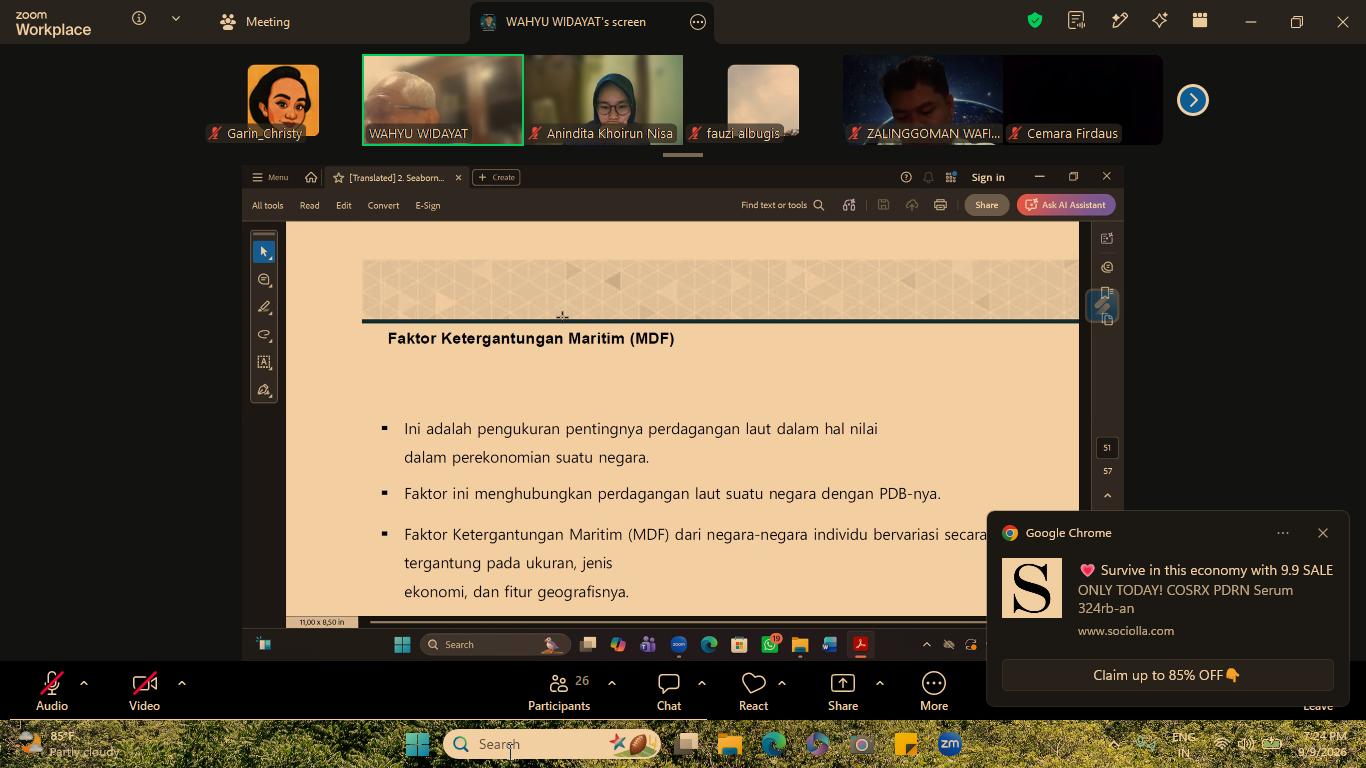The image size is (1366, 768).
Task: Click the Windows taskbar Search field
Action: coord(552,744)
